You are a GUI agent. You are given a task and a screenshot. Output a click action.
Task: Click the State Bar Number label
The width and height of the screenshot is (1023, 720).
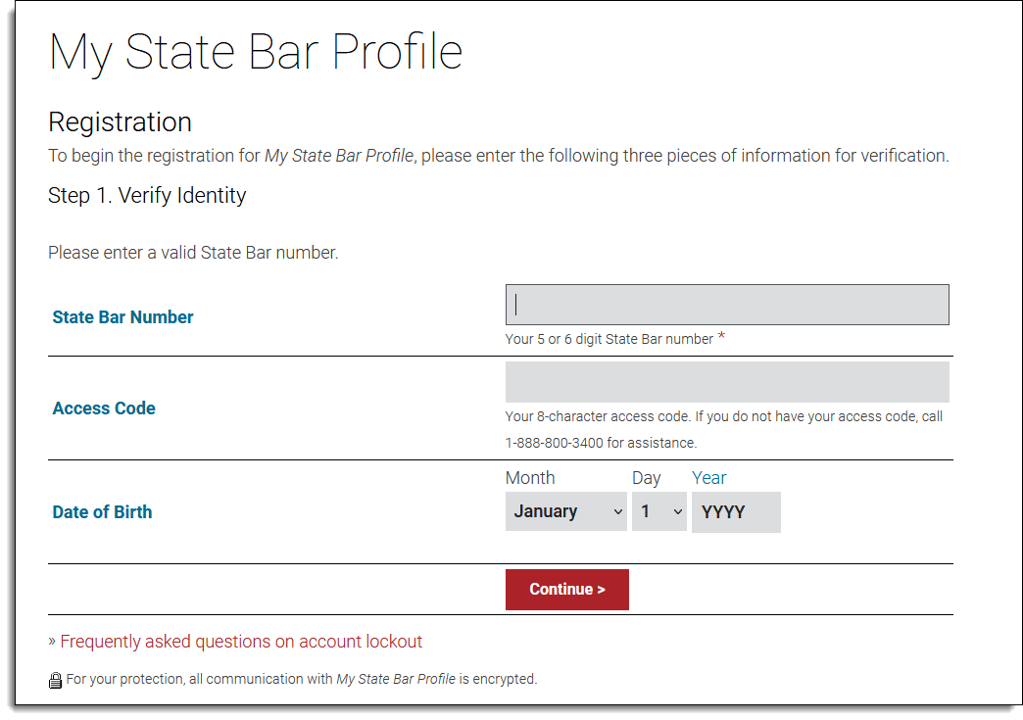click(x=122, y=317)
